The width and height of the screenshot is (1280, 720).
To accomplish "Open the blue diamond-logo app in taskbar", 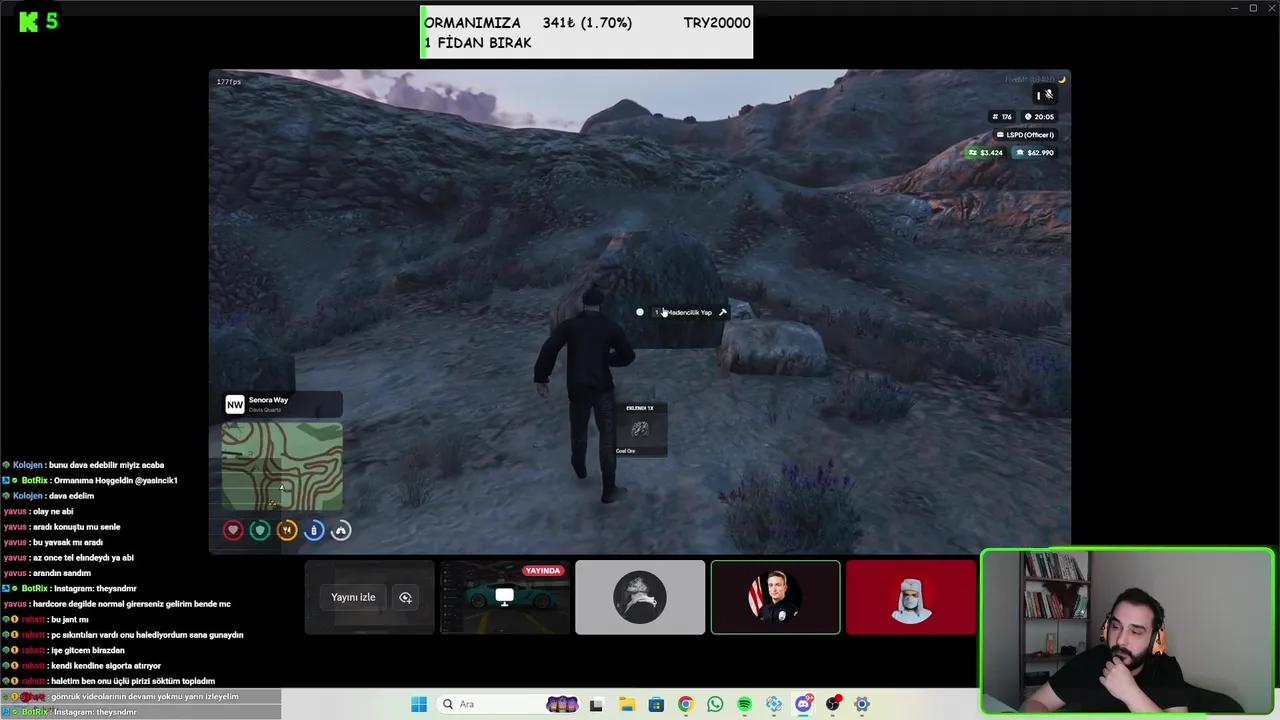I will pos(774,705).
